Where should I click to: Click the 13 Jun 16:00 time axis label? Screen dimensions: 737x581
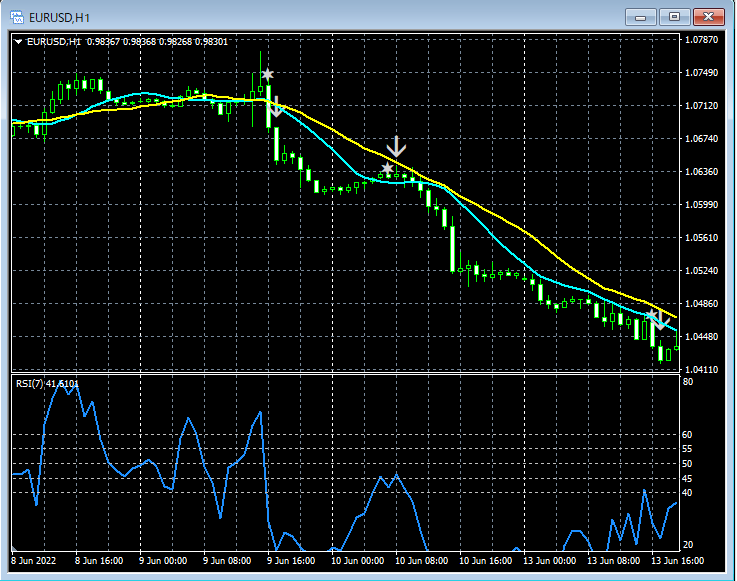[x=677, y=560]
